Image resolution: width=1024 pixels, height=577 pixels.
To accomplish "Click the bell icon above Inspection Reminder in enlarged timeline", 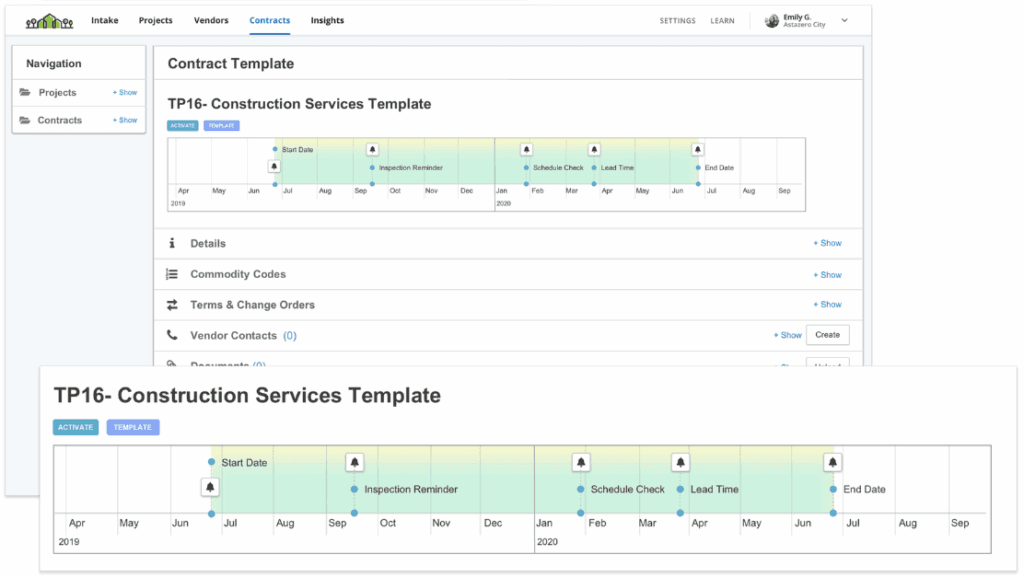I will click(x=355, y=462).
